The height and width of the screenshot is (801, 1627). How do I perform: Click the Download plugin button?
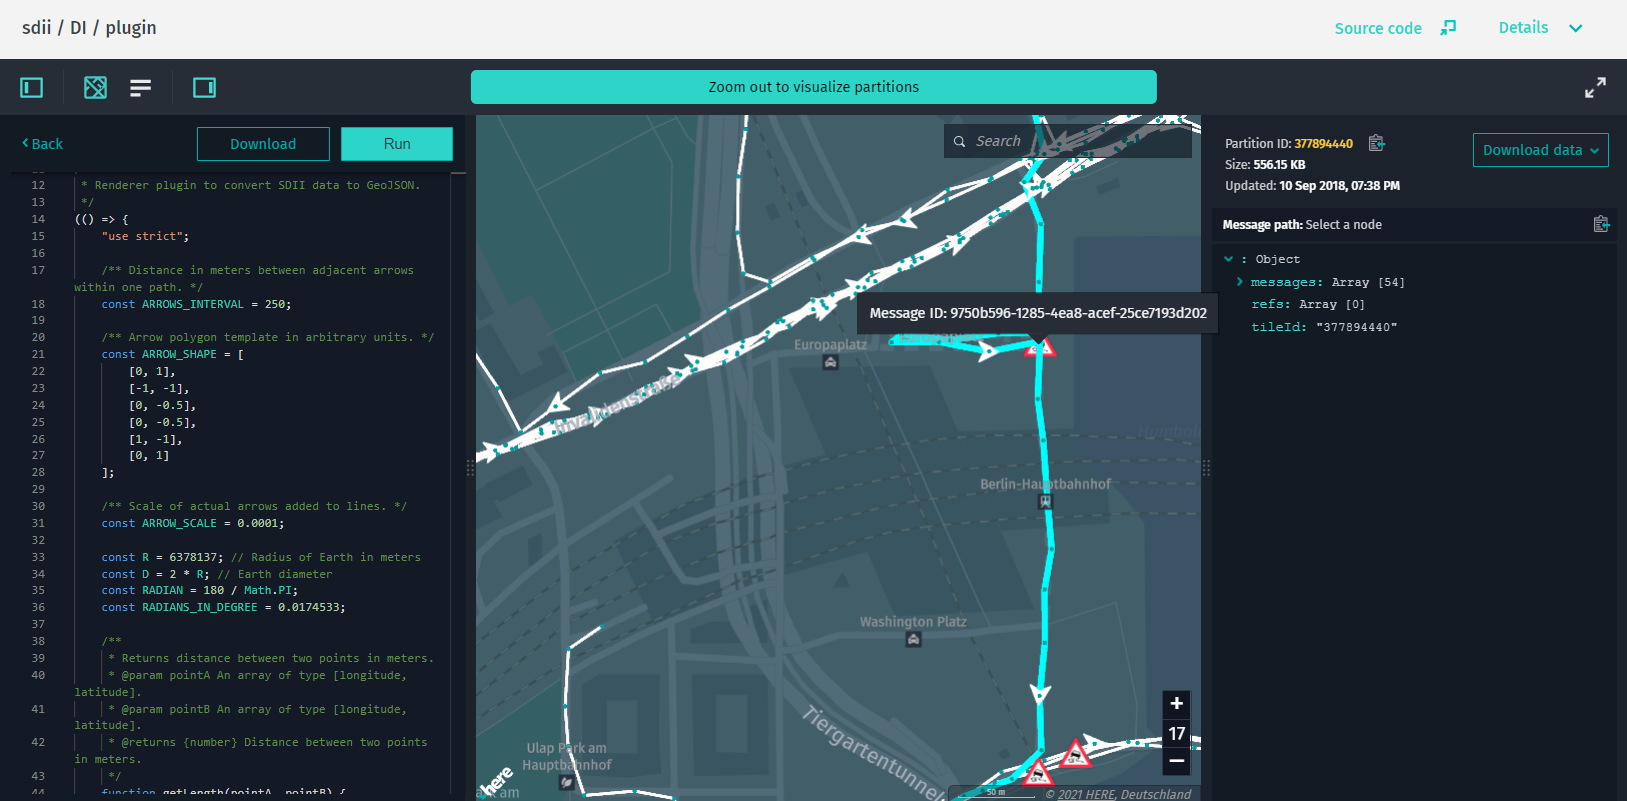(263, 144)
